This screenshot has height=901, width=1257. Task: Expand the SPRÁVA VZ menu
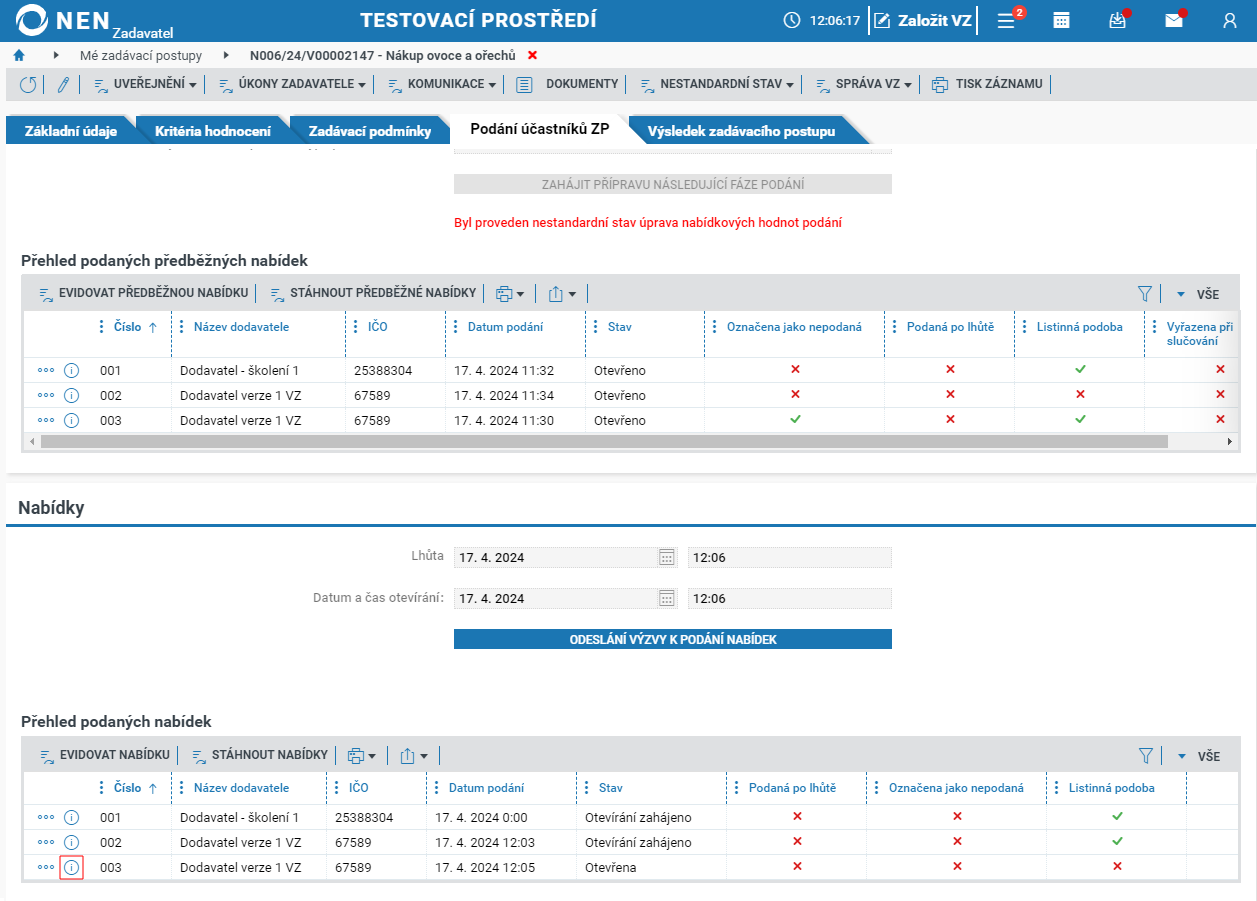click(863, 85)
